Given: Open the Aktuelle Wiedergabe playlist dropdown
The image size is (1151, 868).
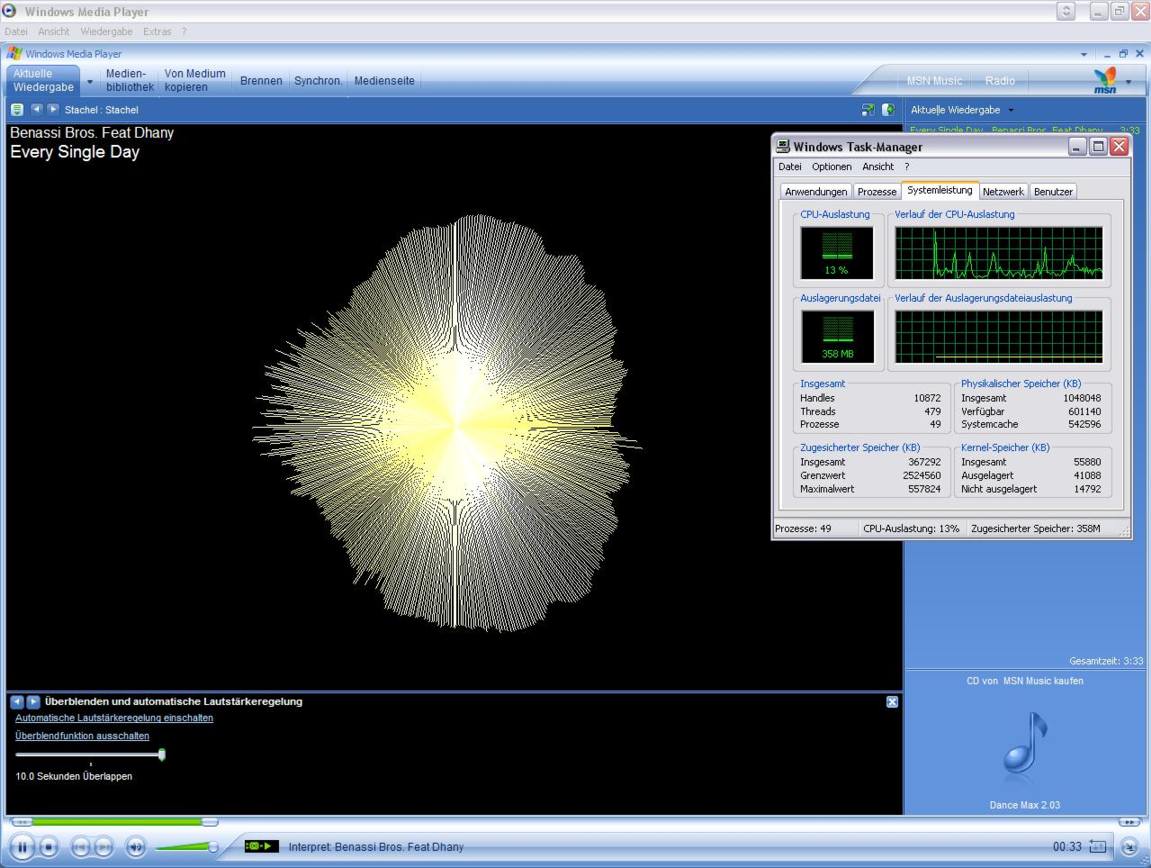Looking at the screenshot, I should (1010, 110).
